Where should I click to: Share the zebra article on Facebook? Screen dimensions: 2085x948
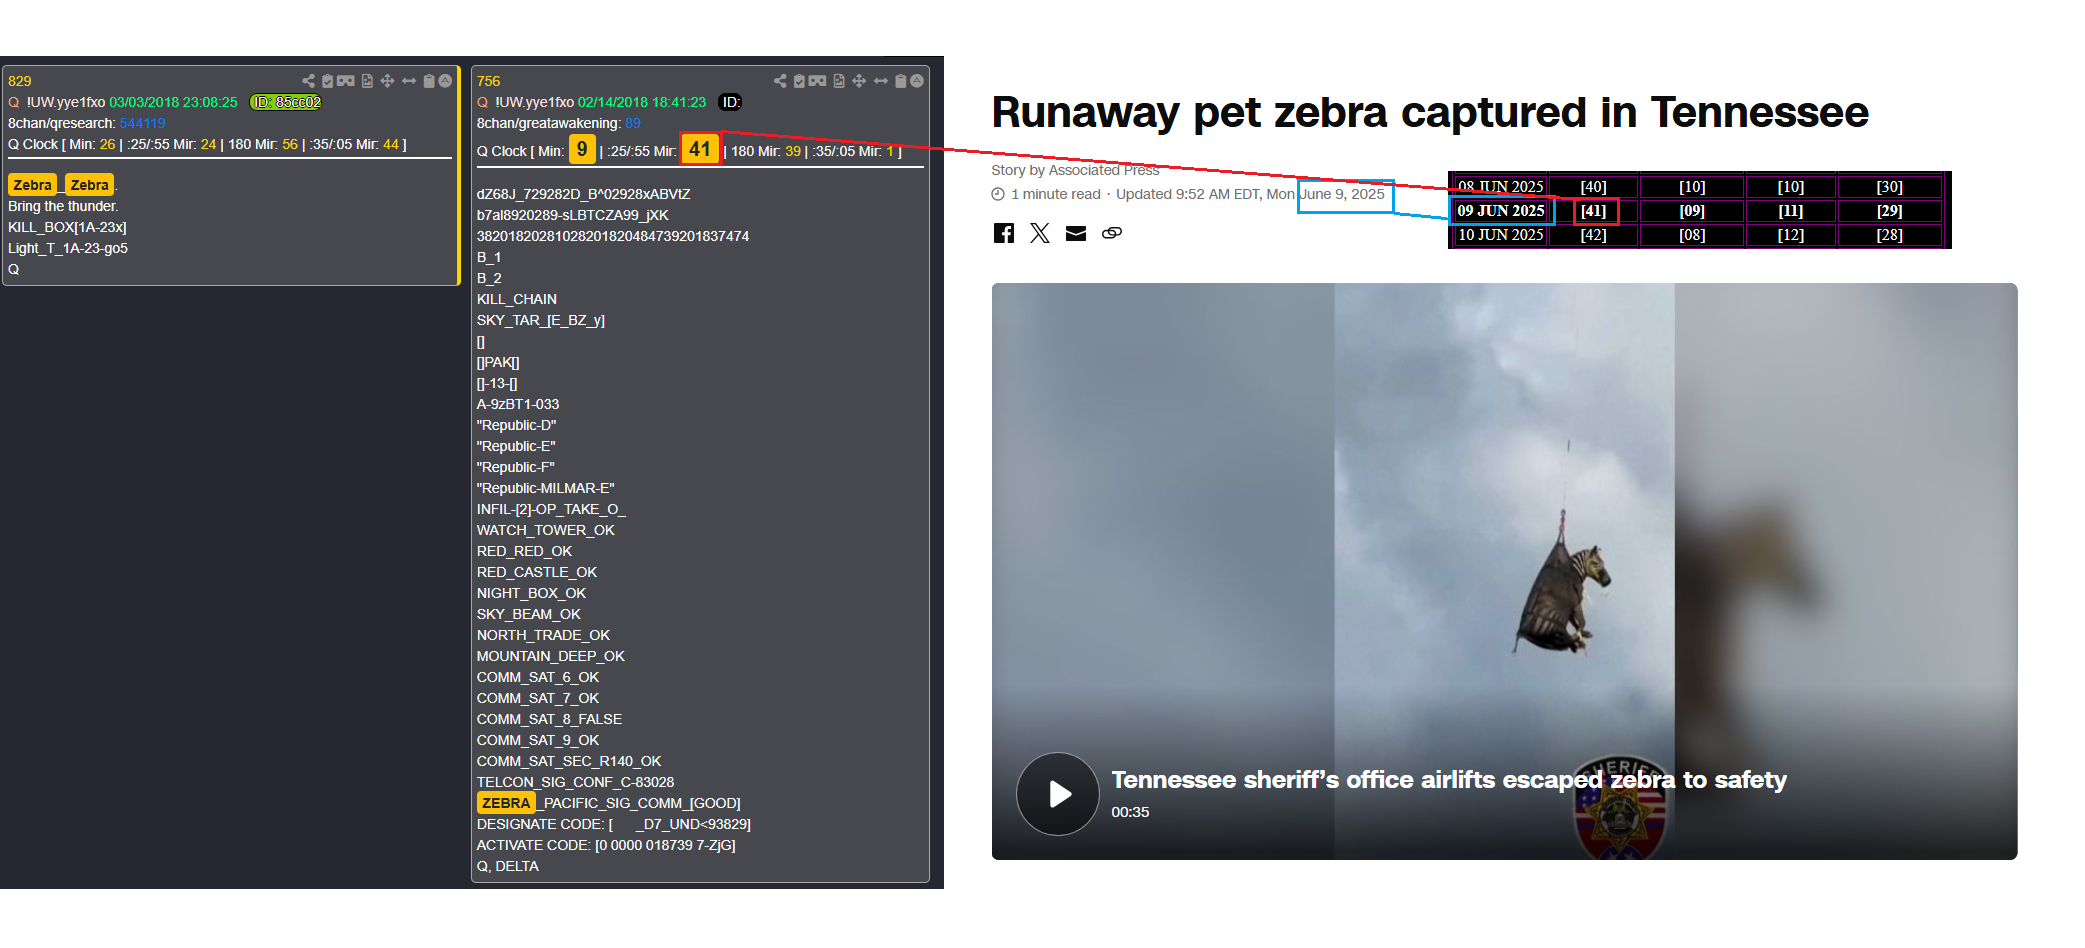click(x=1004, y=233)
